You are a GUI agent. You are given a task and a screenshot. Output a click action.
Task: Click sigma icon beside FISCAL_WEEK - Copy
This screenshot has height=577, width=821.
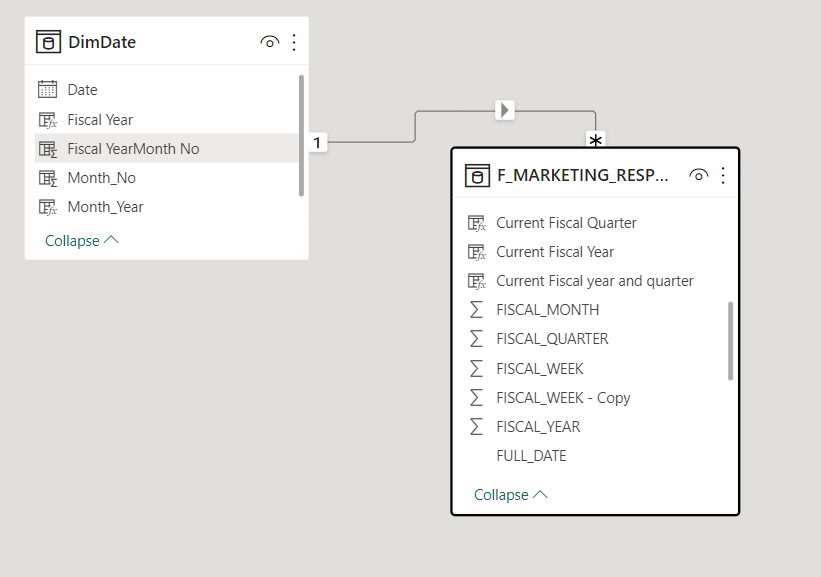pos(476,397)
